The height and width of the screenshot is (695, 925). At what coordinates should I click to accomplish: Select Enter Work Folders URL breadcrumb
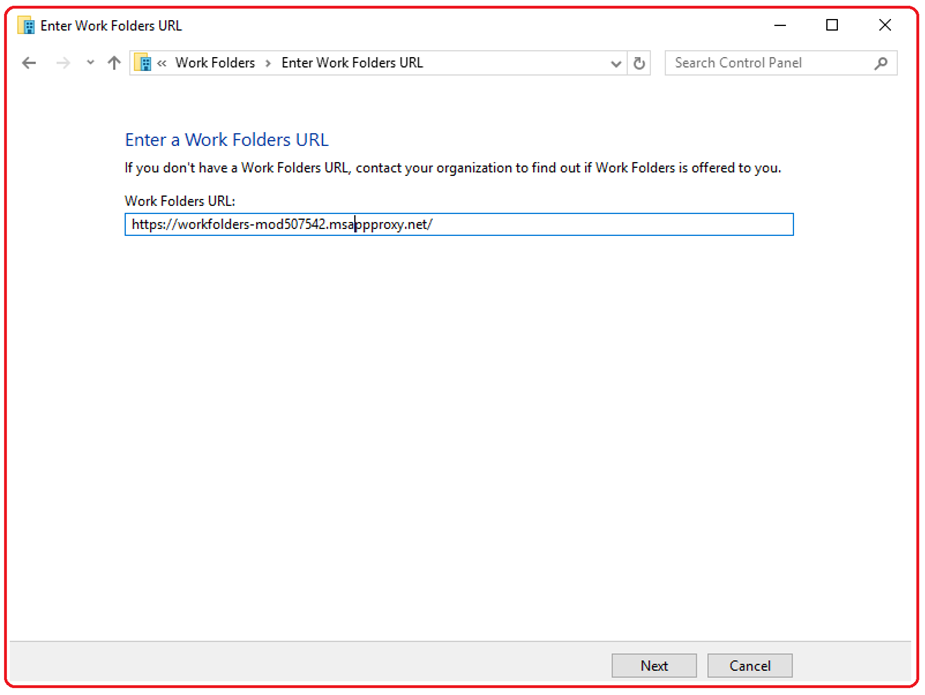(352, 63)
